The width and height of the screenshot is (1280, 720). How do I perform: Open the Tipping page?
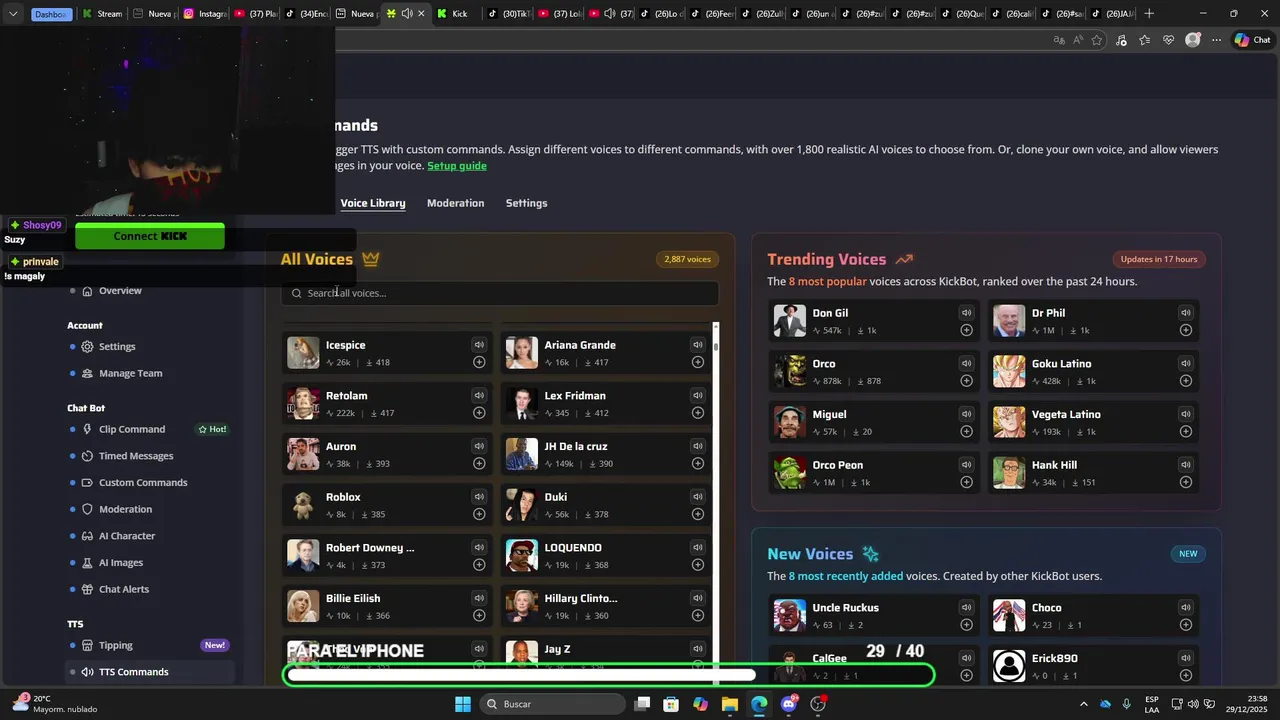click(116, 646)
